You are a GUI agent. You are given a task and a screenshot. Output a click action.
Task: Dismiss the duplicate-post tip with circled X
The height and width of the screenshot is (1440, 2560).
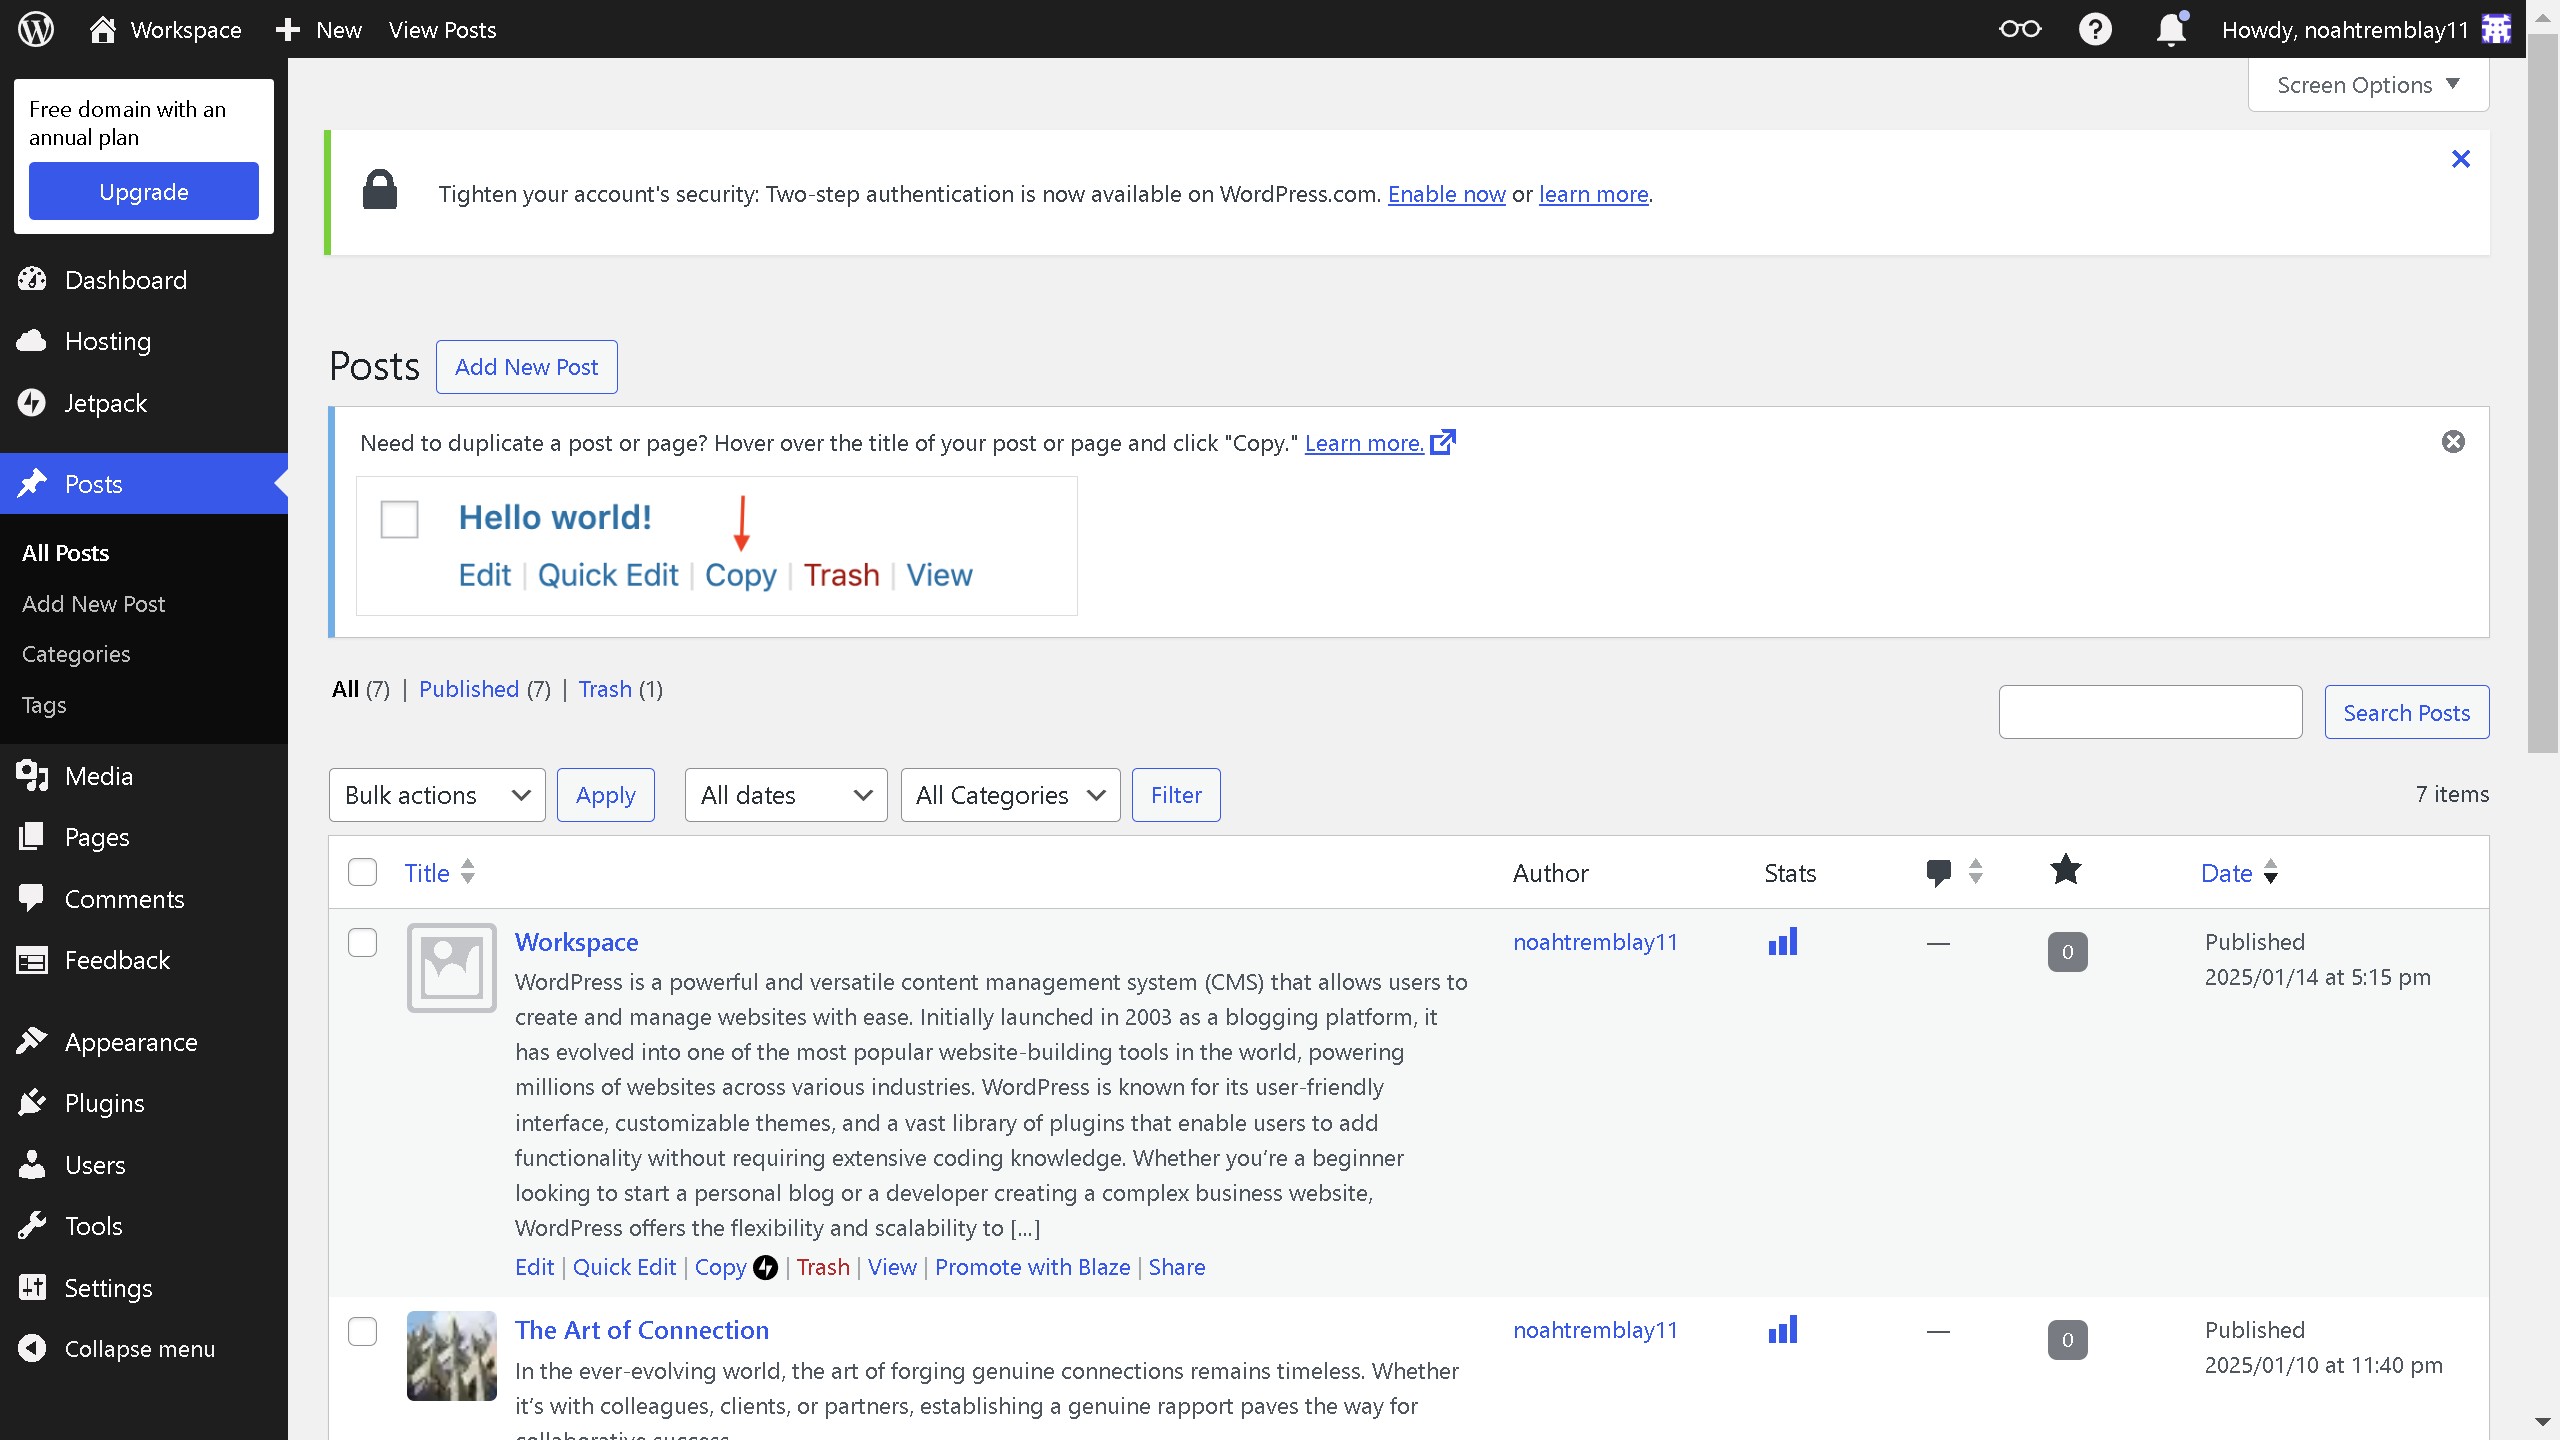(x=2452, y=442)
